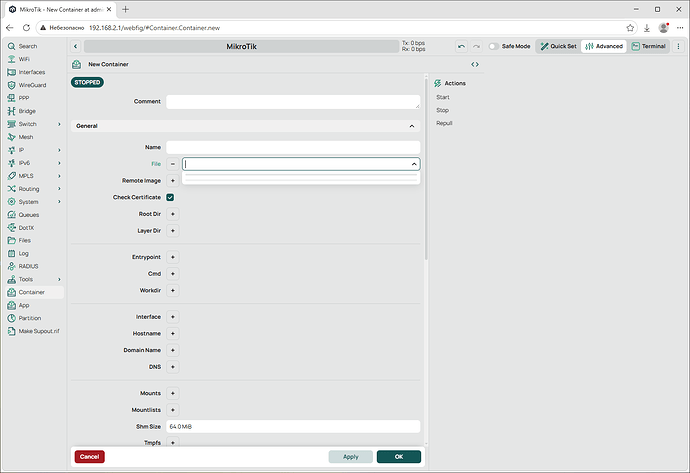Add a Workdir value

(x=172, y=290)
